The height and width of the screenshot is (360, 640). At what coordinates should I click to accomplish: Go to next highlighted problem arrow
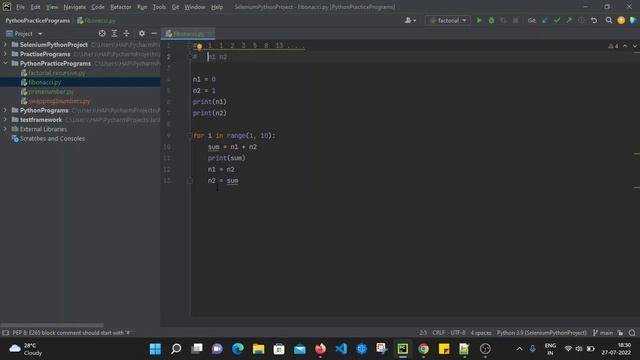pyautogui.click(x=635, y=46)
